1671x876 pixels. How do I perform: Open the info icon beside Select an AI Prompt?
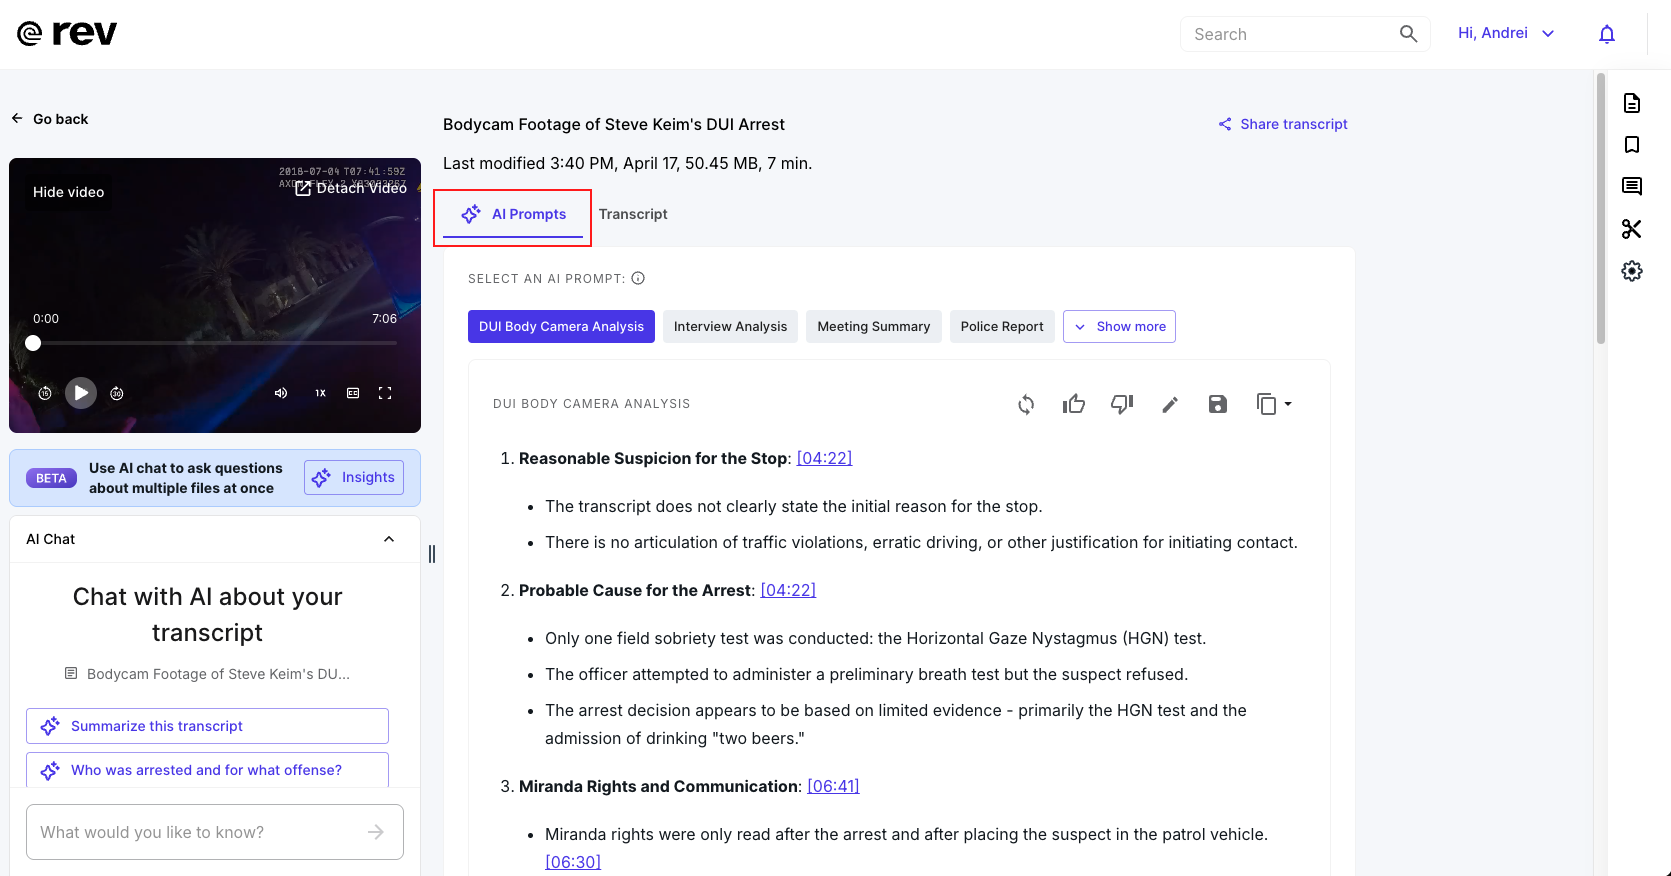coord(638,278)
